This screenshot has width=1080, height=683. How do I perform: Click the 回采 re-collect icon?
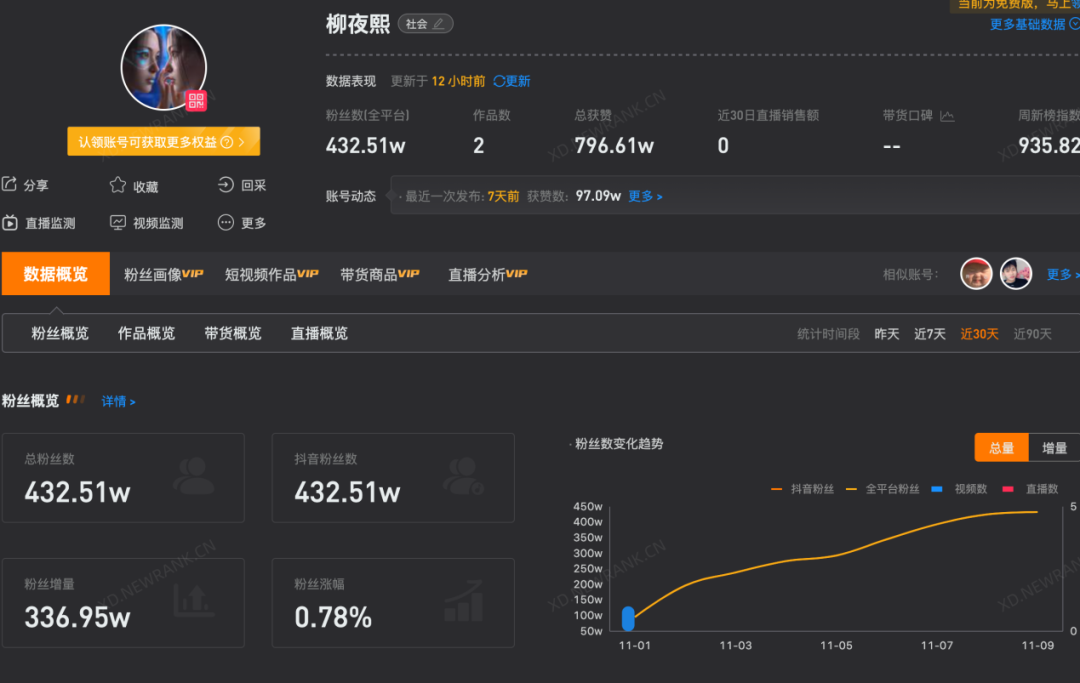click(226, 185)
